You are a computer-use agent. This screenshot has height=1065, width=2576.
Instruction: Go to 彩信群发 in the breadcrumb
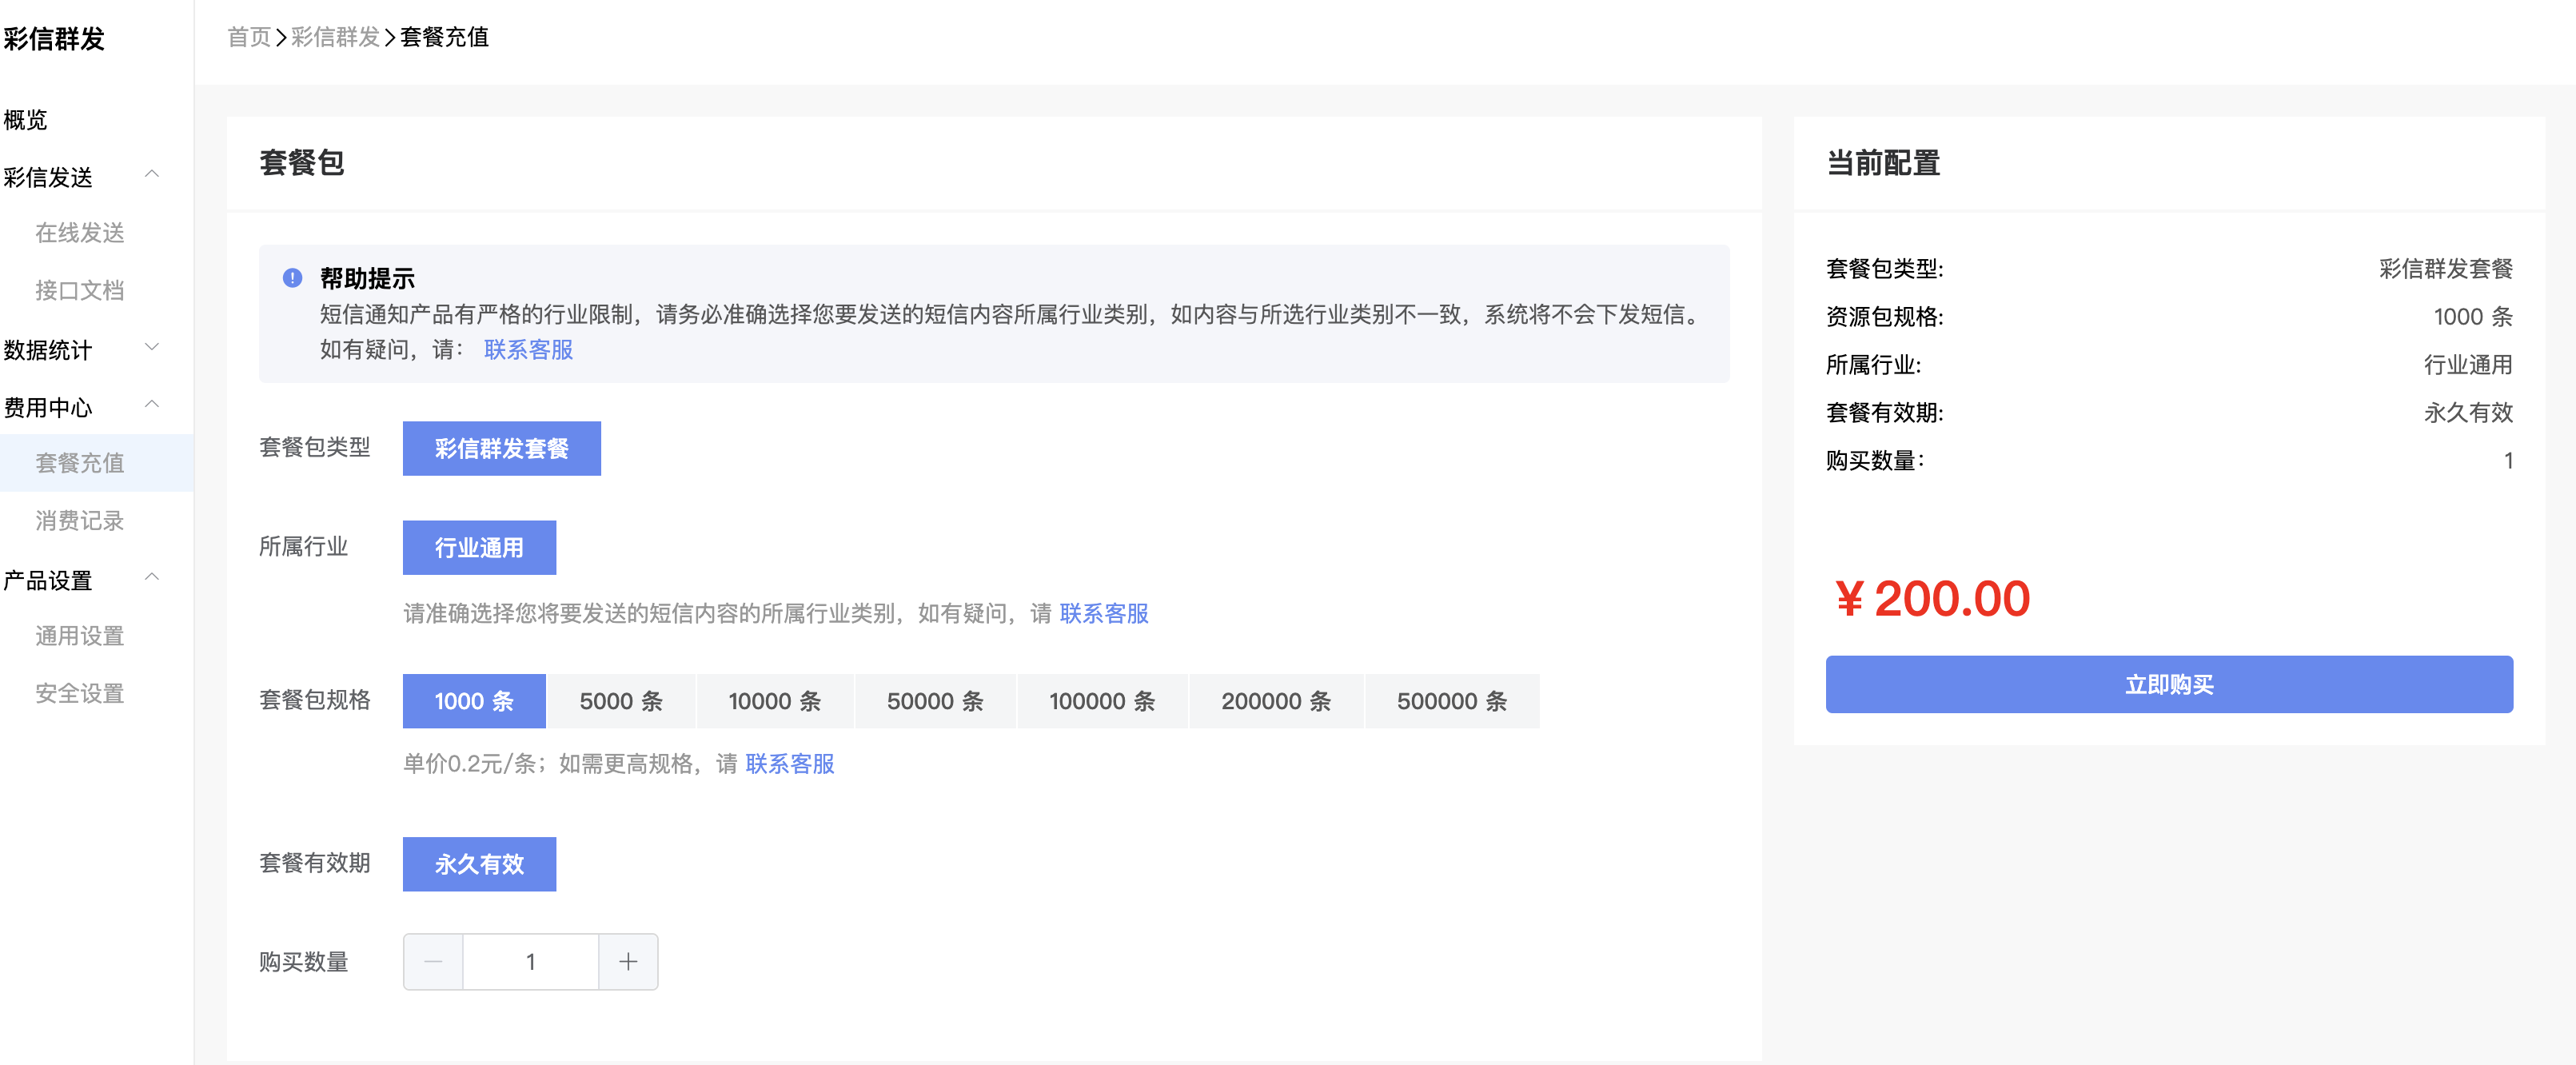[x=336, y=37]
